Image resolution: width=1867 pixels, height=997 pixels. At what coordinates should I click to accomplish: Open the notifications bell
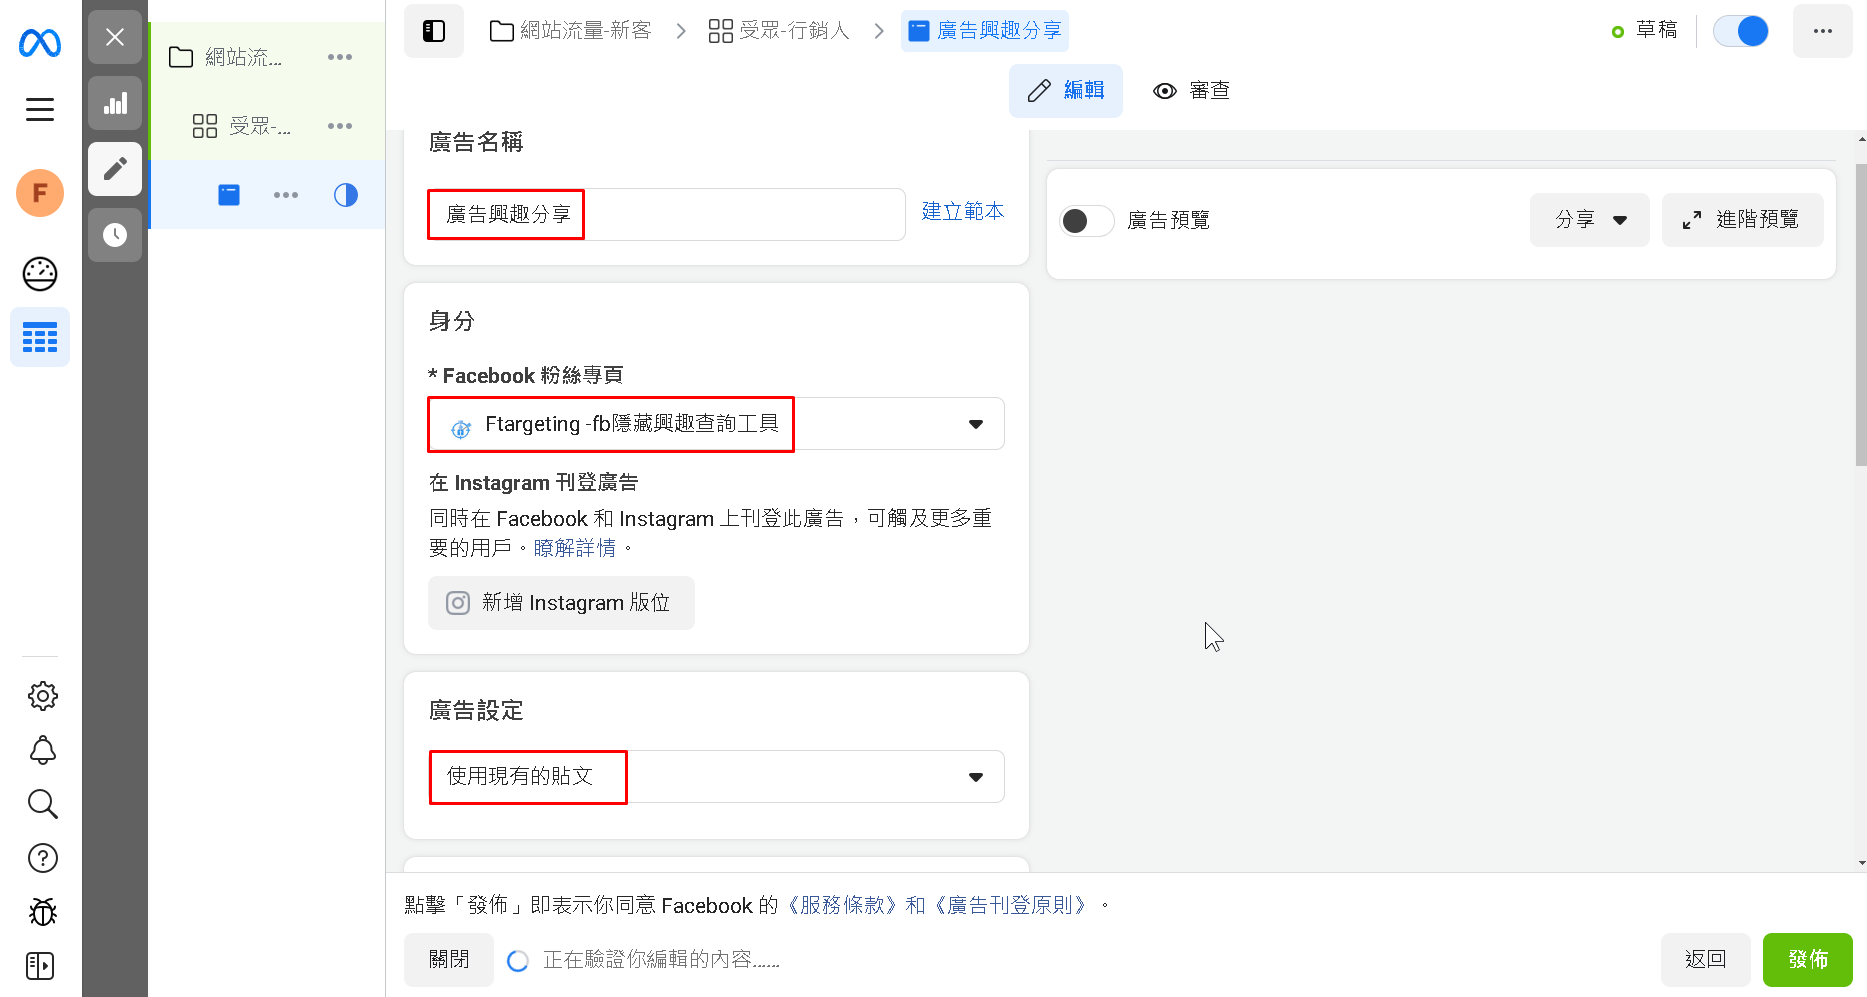pos(42,750)
